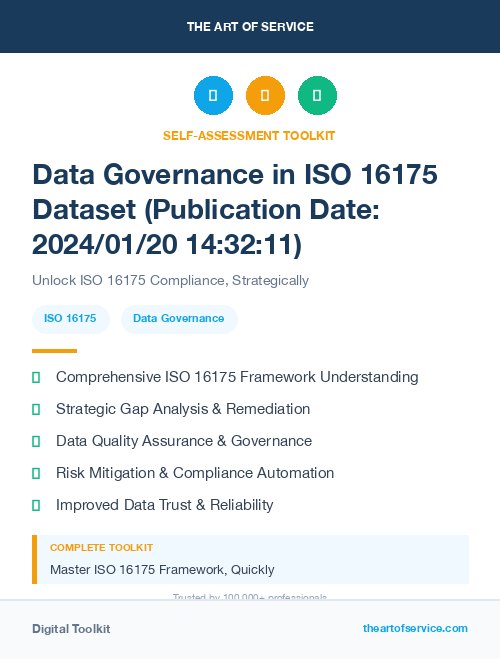Click subtitle Unlock ISO 16175 Compliance, Strategically

(x=171, y=280)
